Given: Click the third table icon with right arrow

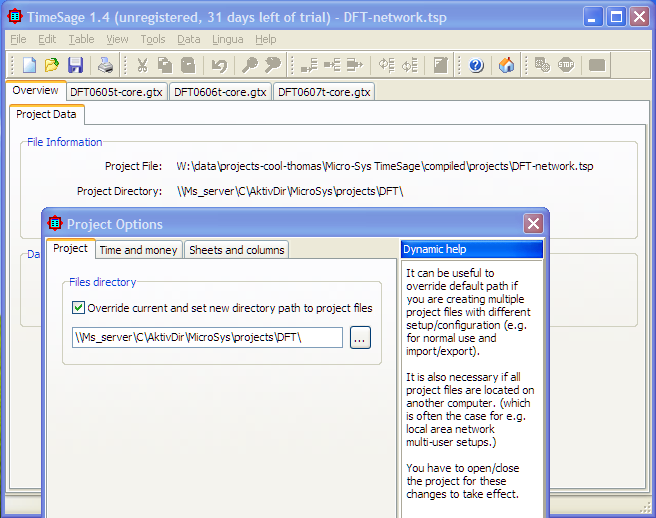Looking at the screenshot, I should point(355,65).
